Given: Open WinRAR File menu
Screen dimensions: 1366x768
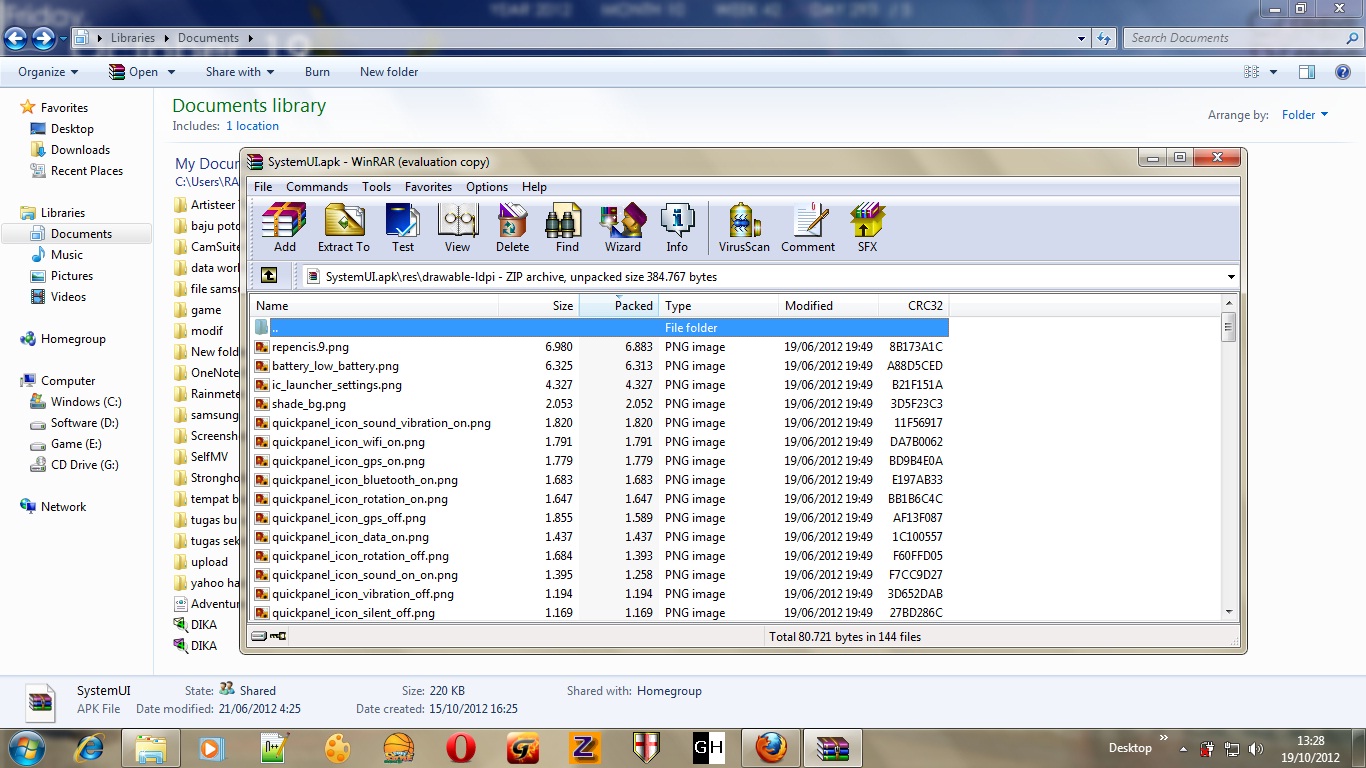Looking at the screenshot, I should click(x=263, y=187).
